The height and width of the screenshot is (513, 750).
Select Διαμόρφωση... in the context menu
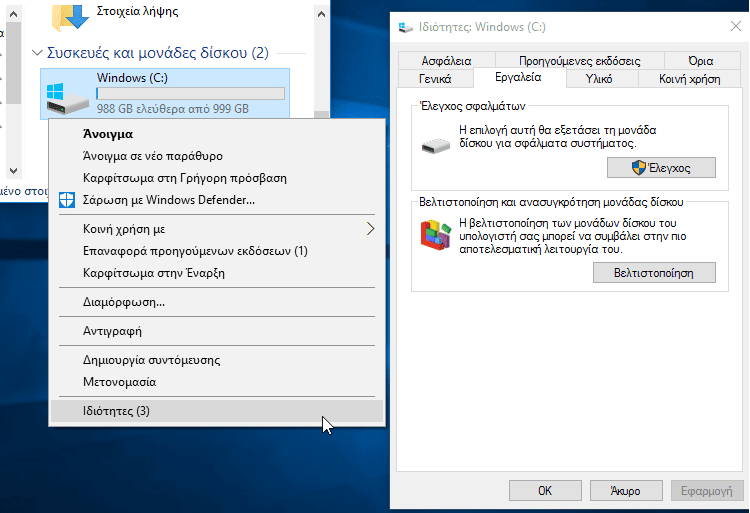[x=124, y=302]
